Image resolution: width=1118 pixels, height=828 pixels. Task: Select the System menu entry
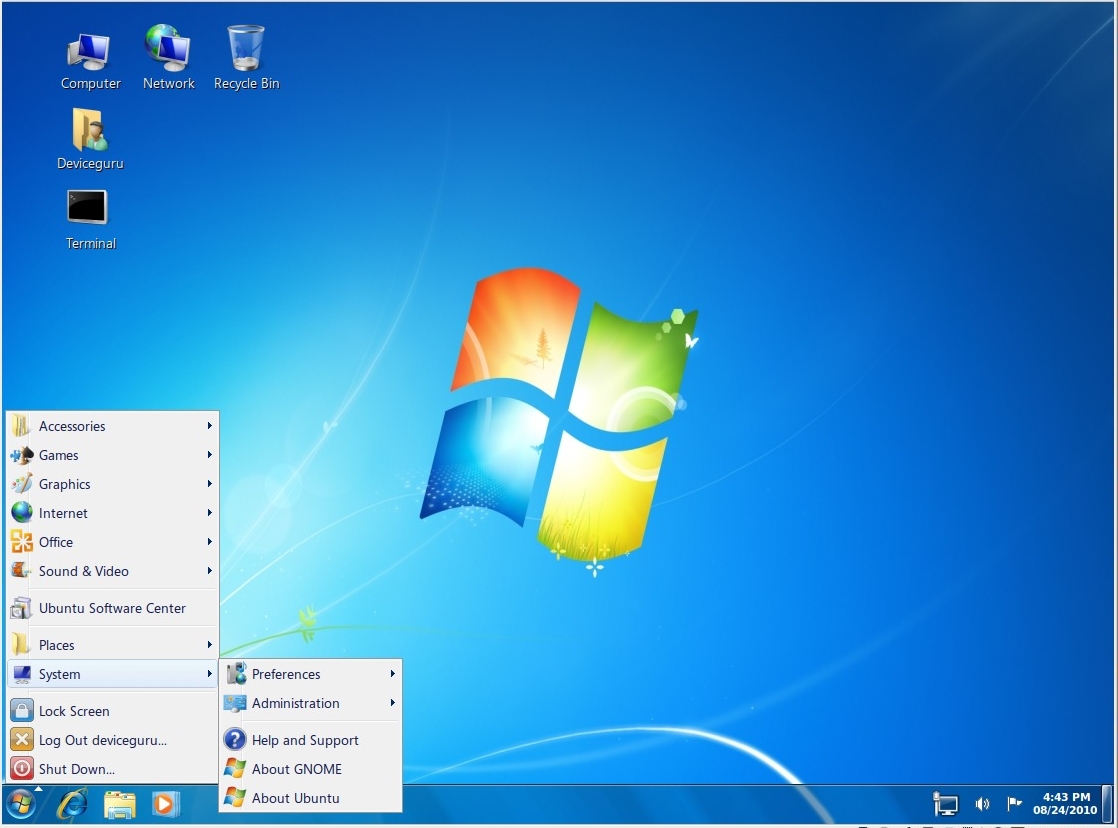[112, 674]
